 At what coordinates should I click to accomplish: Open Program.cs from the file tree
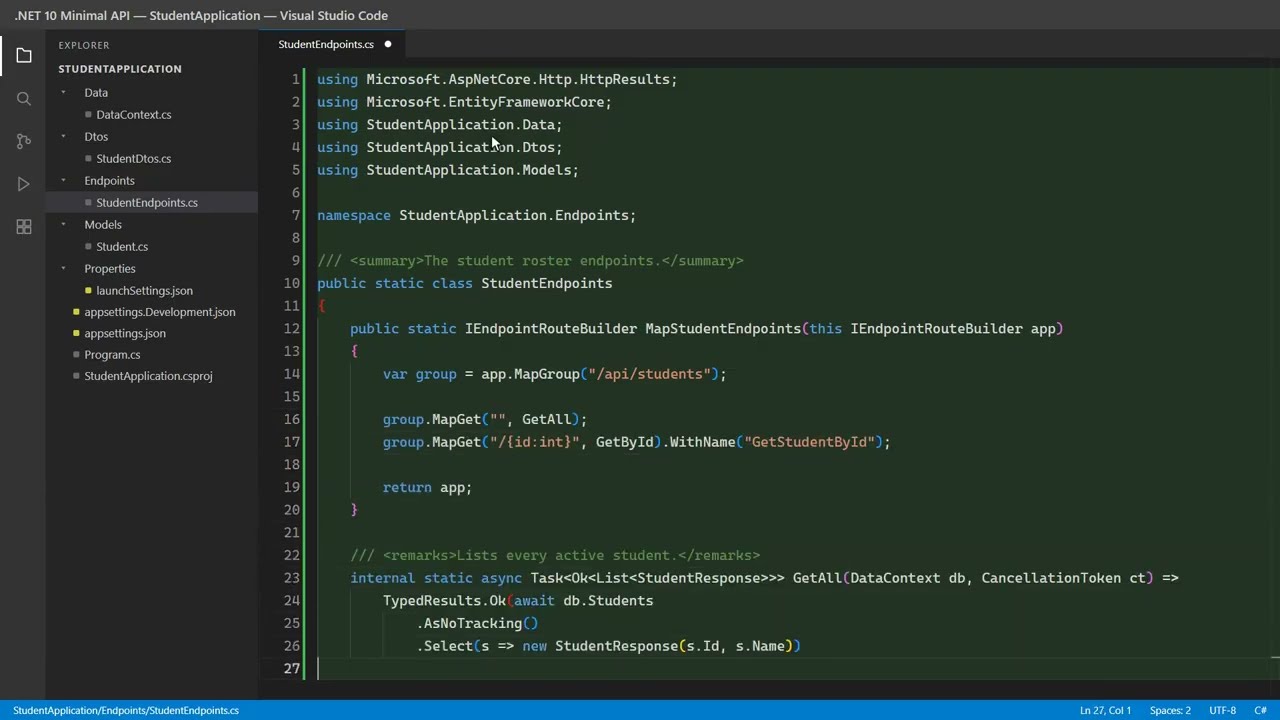tap(112, 355)
